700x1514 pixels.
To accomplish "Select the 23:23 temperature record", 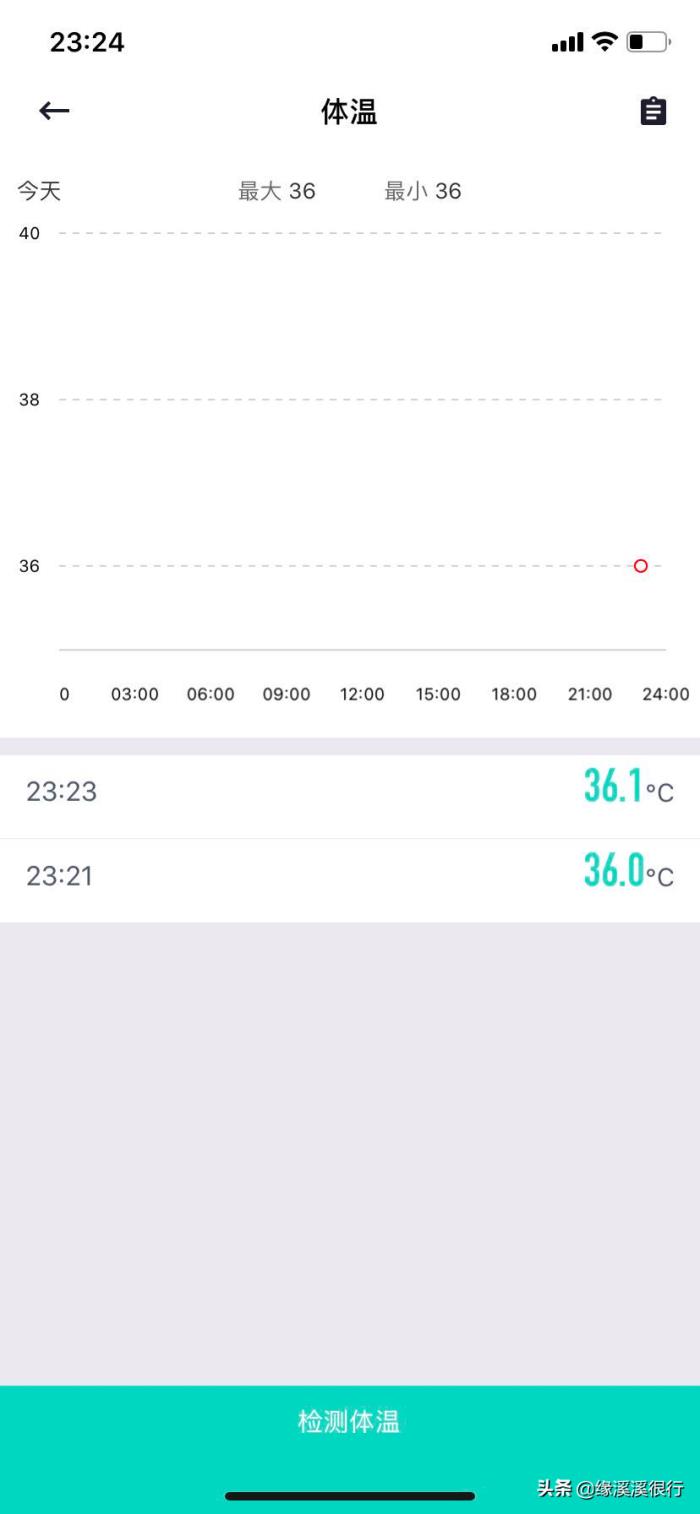I will 350,792.
